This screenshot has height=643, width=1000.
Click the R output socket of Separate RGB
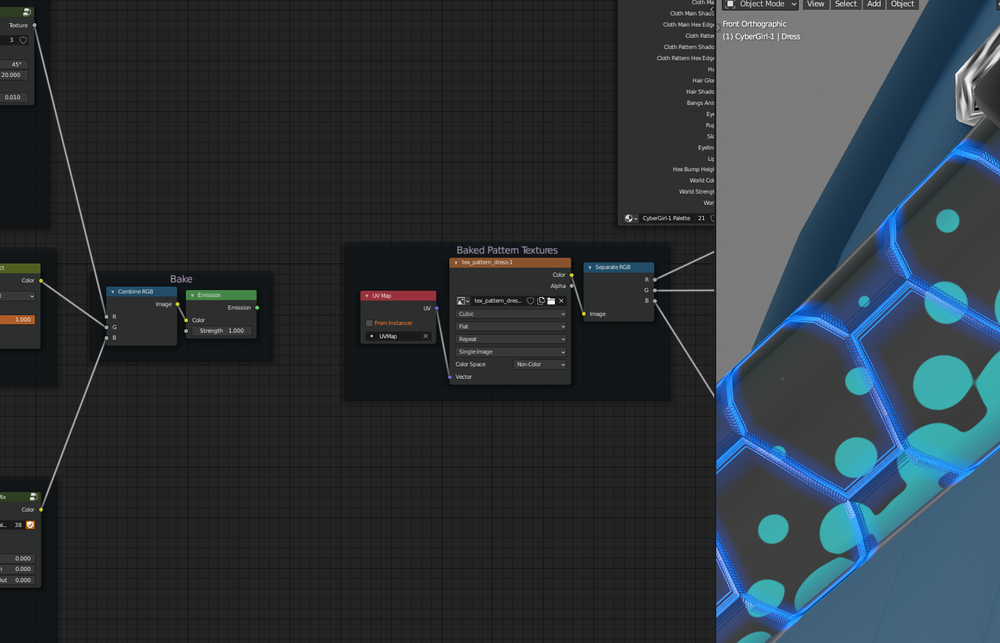point(654,279)
